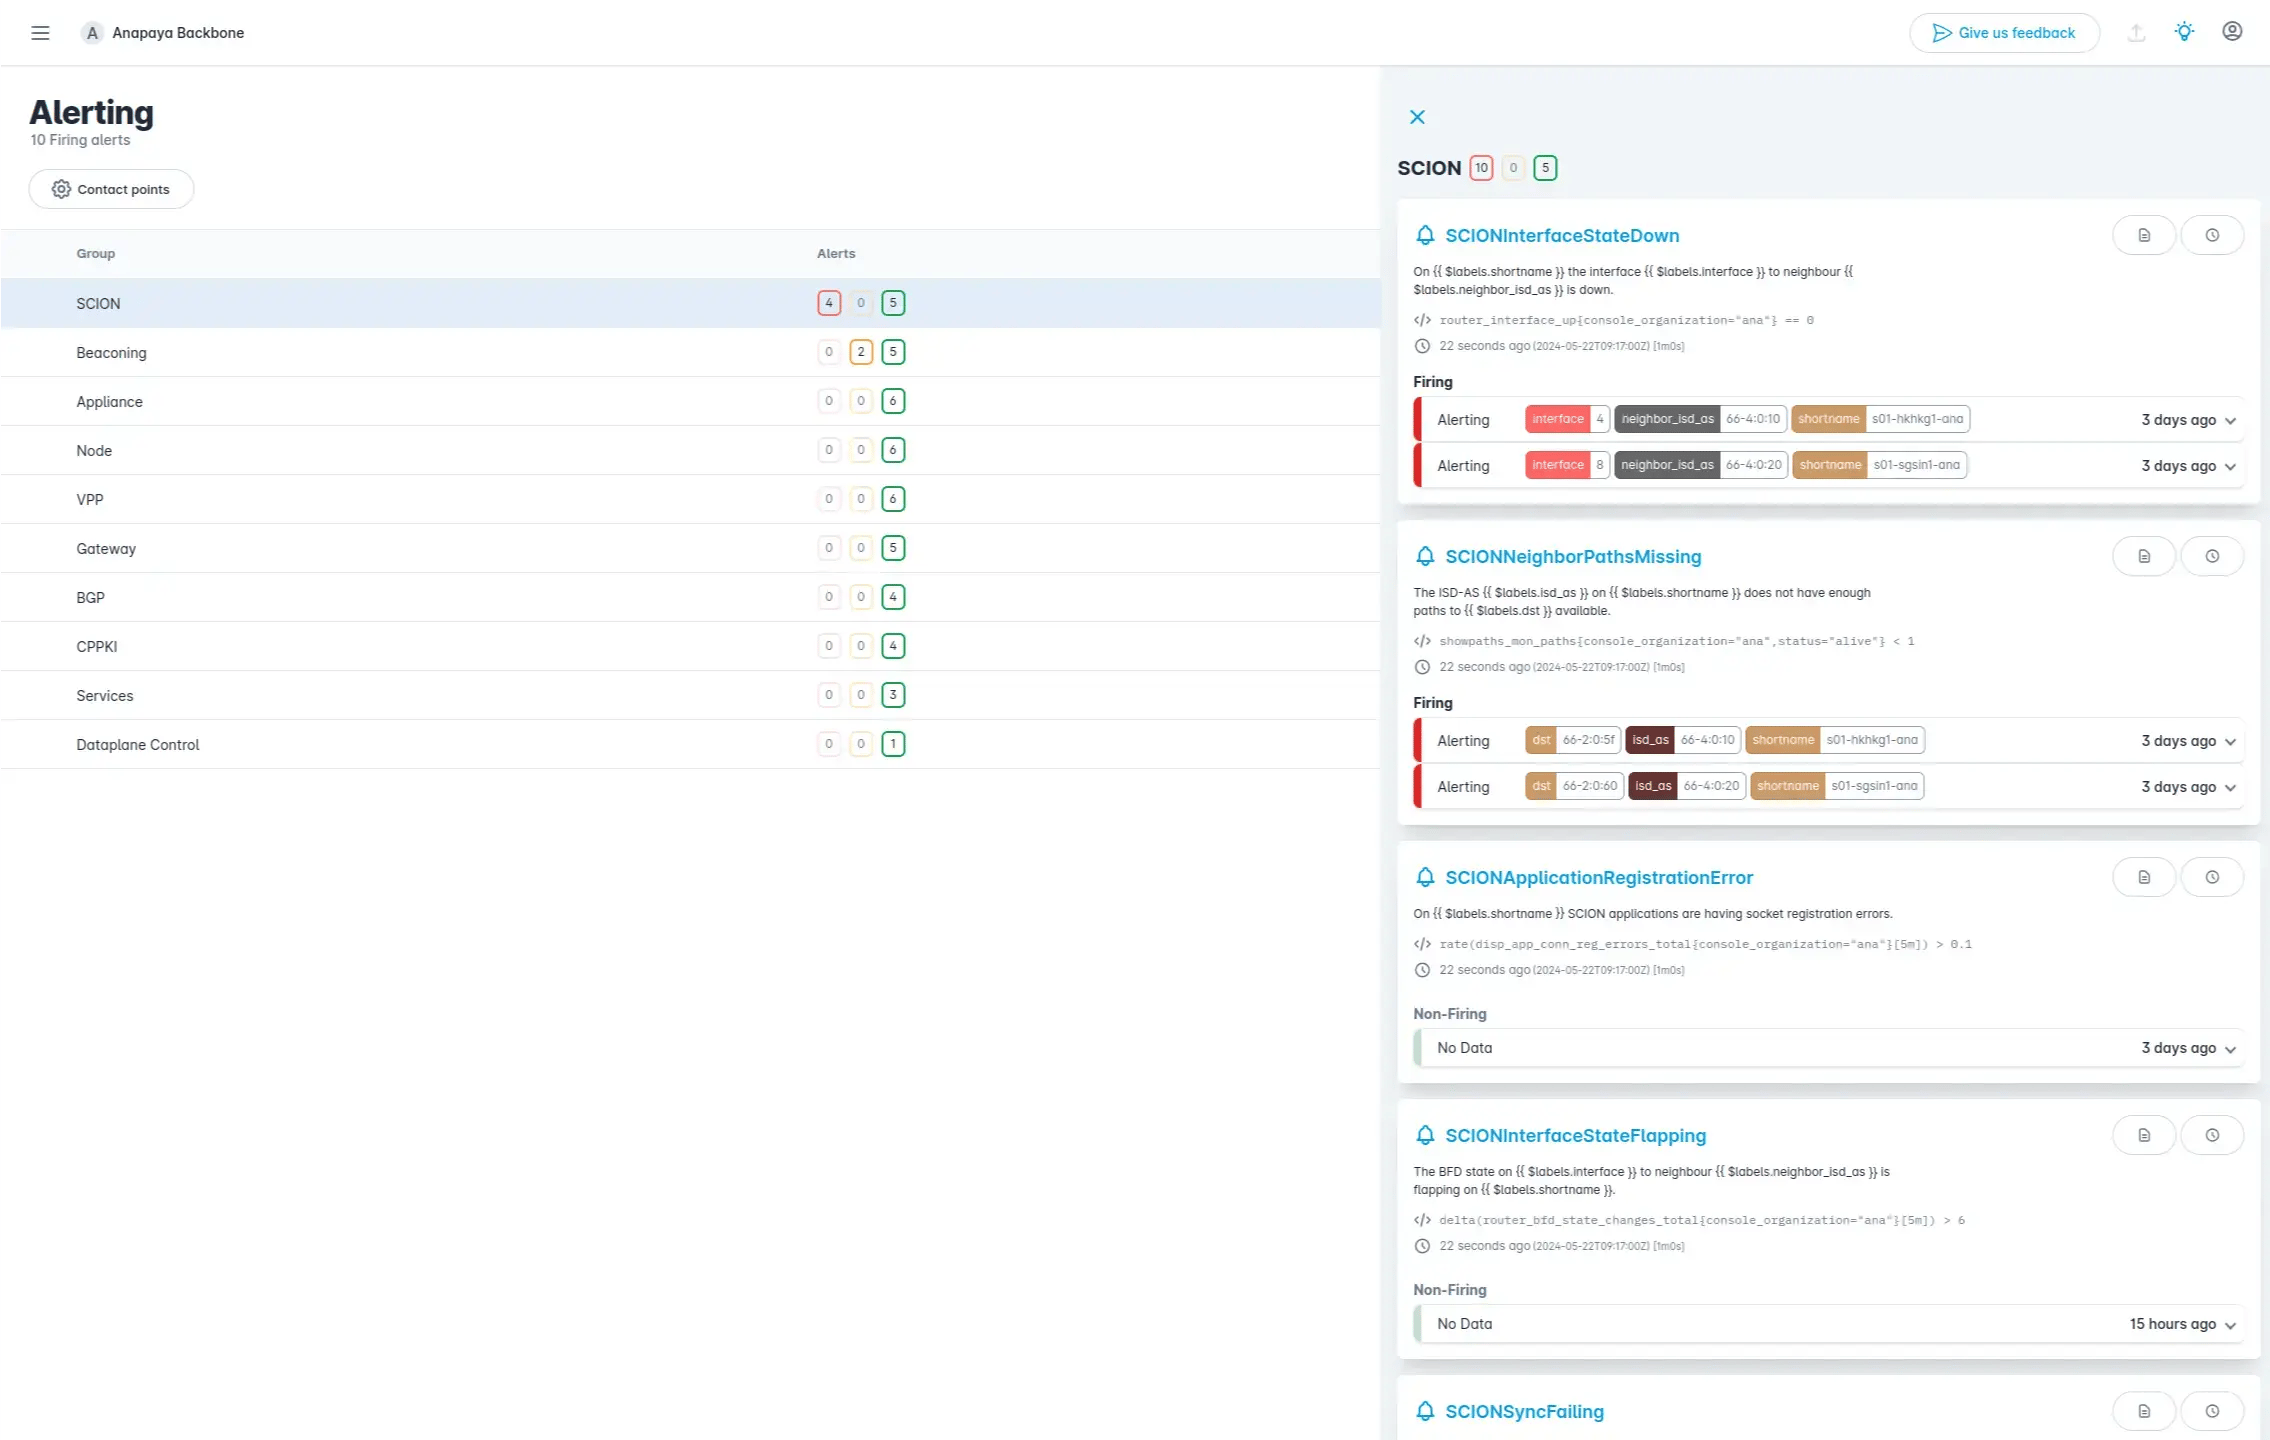Close the SCION alerts side panel
Image resolution: width=2270 pixels, height=1440 pixels.
[x=1416, y=117]
